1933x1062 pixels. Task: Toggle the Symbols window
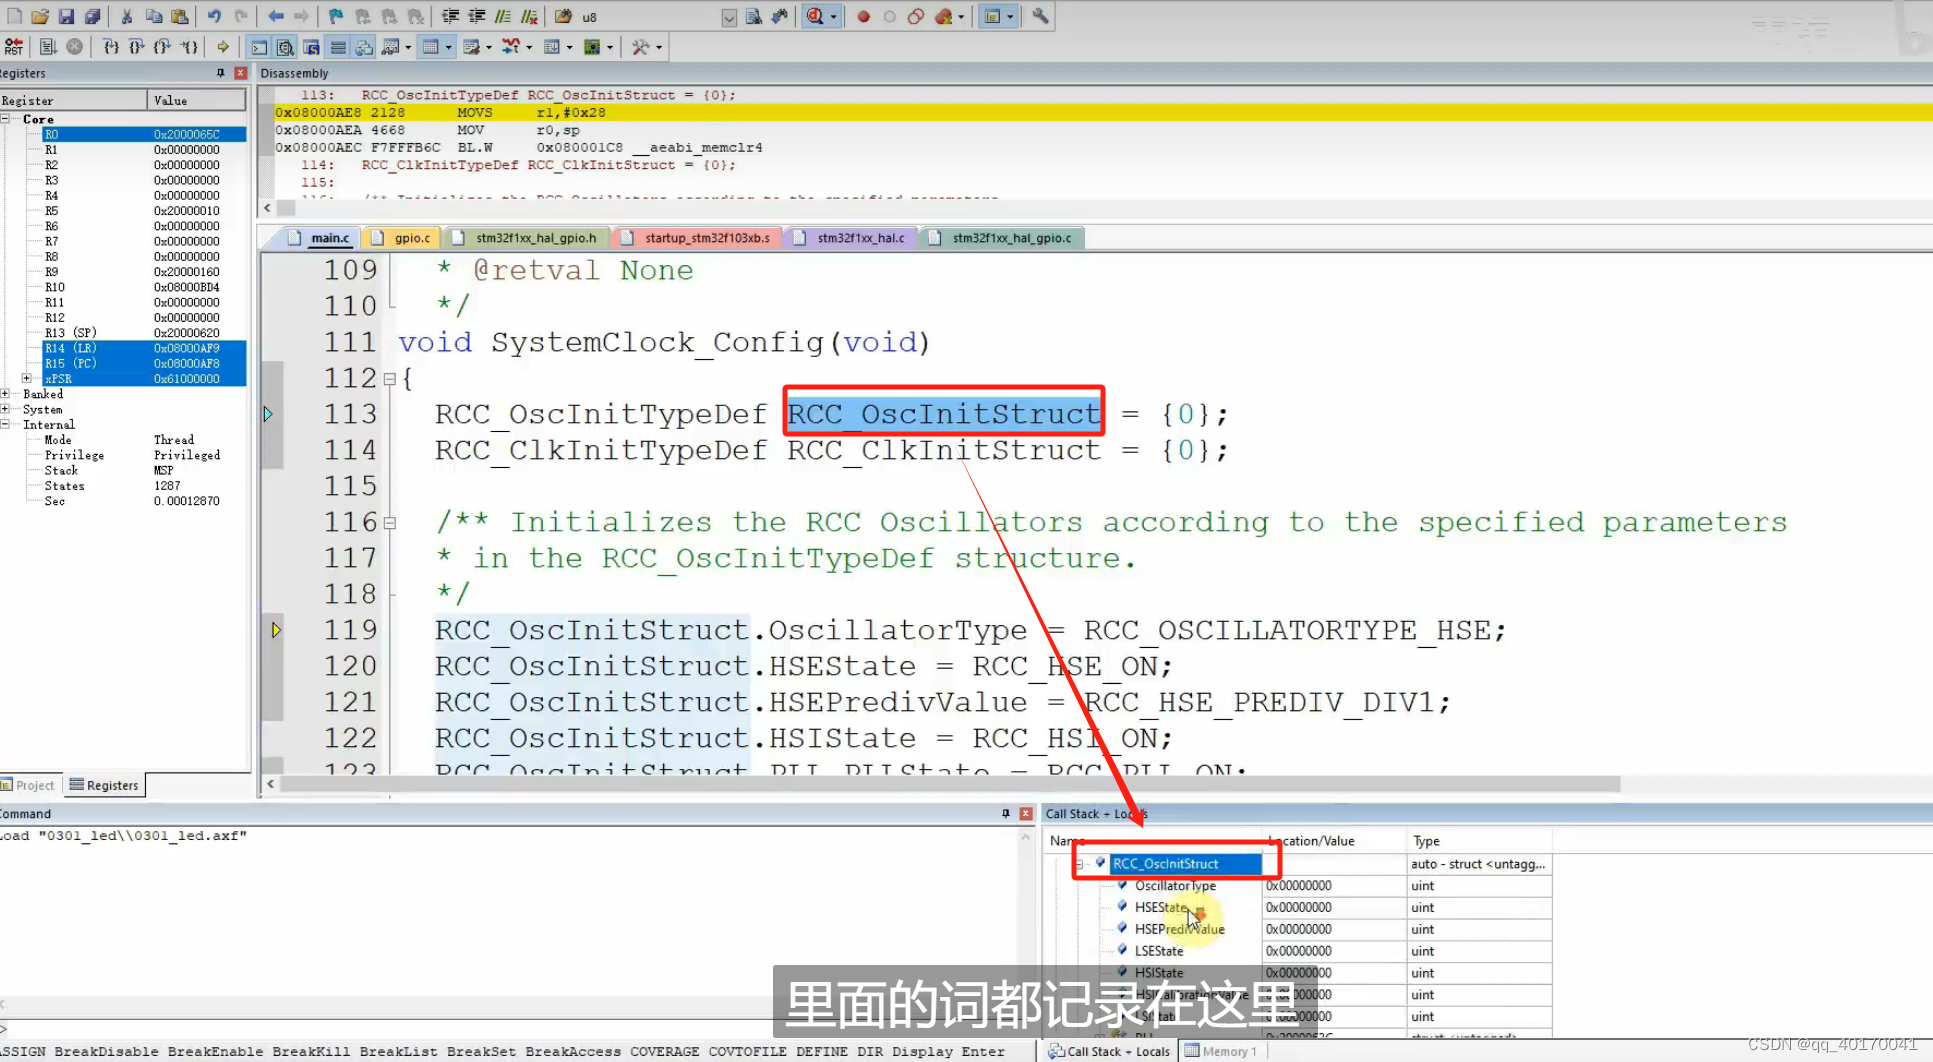pyautogui.click(x=311, y=46)
